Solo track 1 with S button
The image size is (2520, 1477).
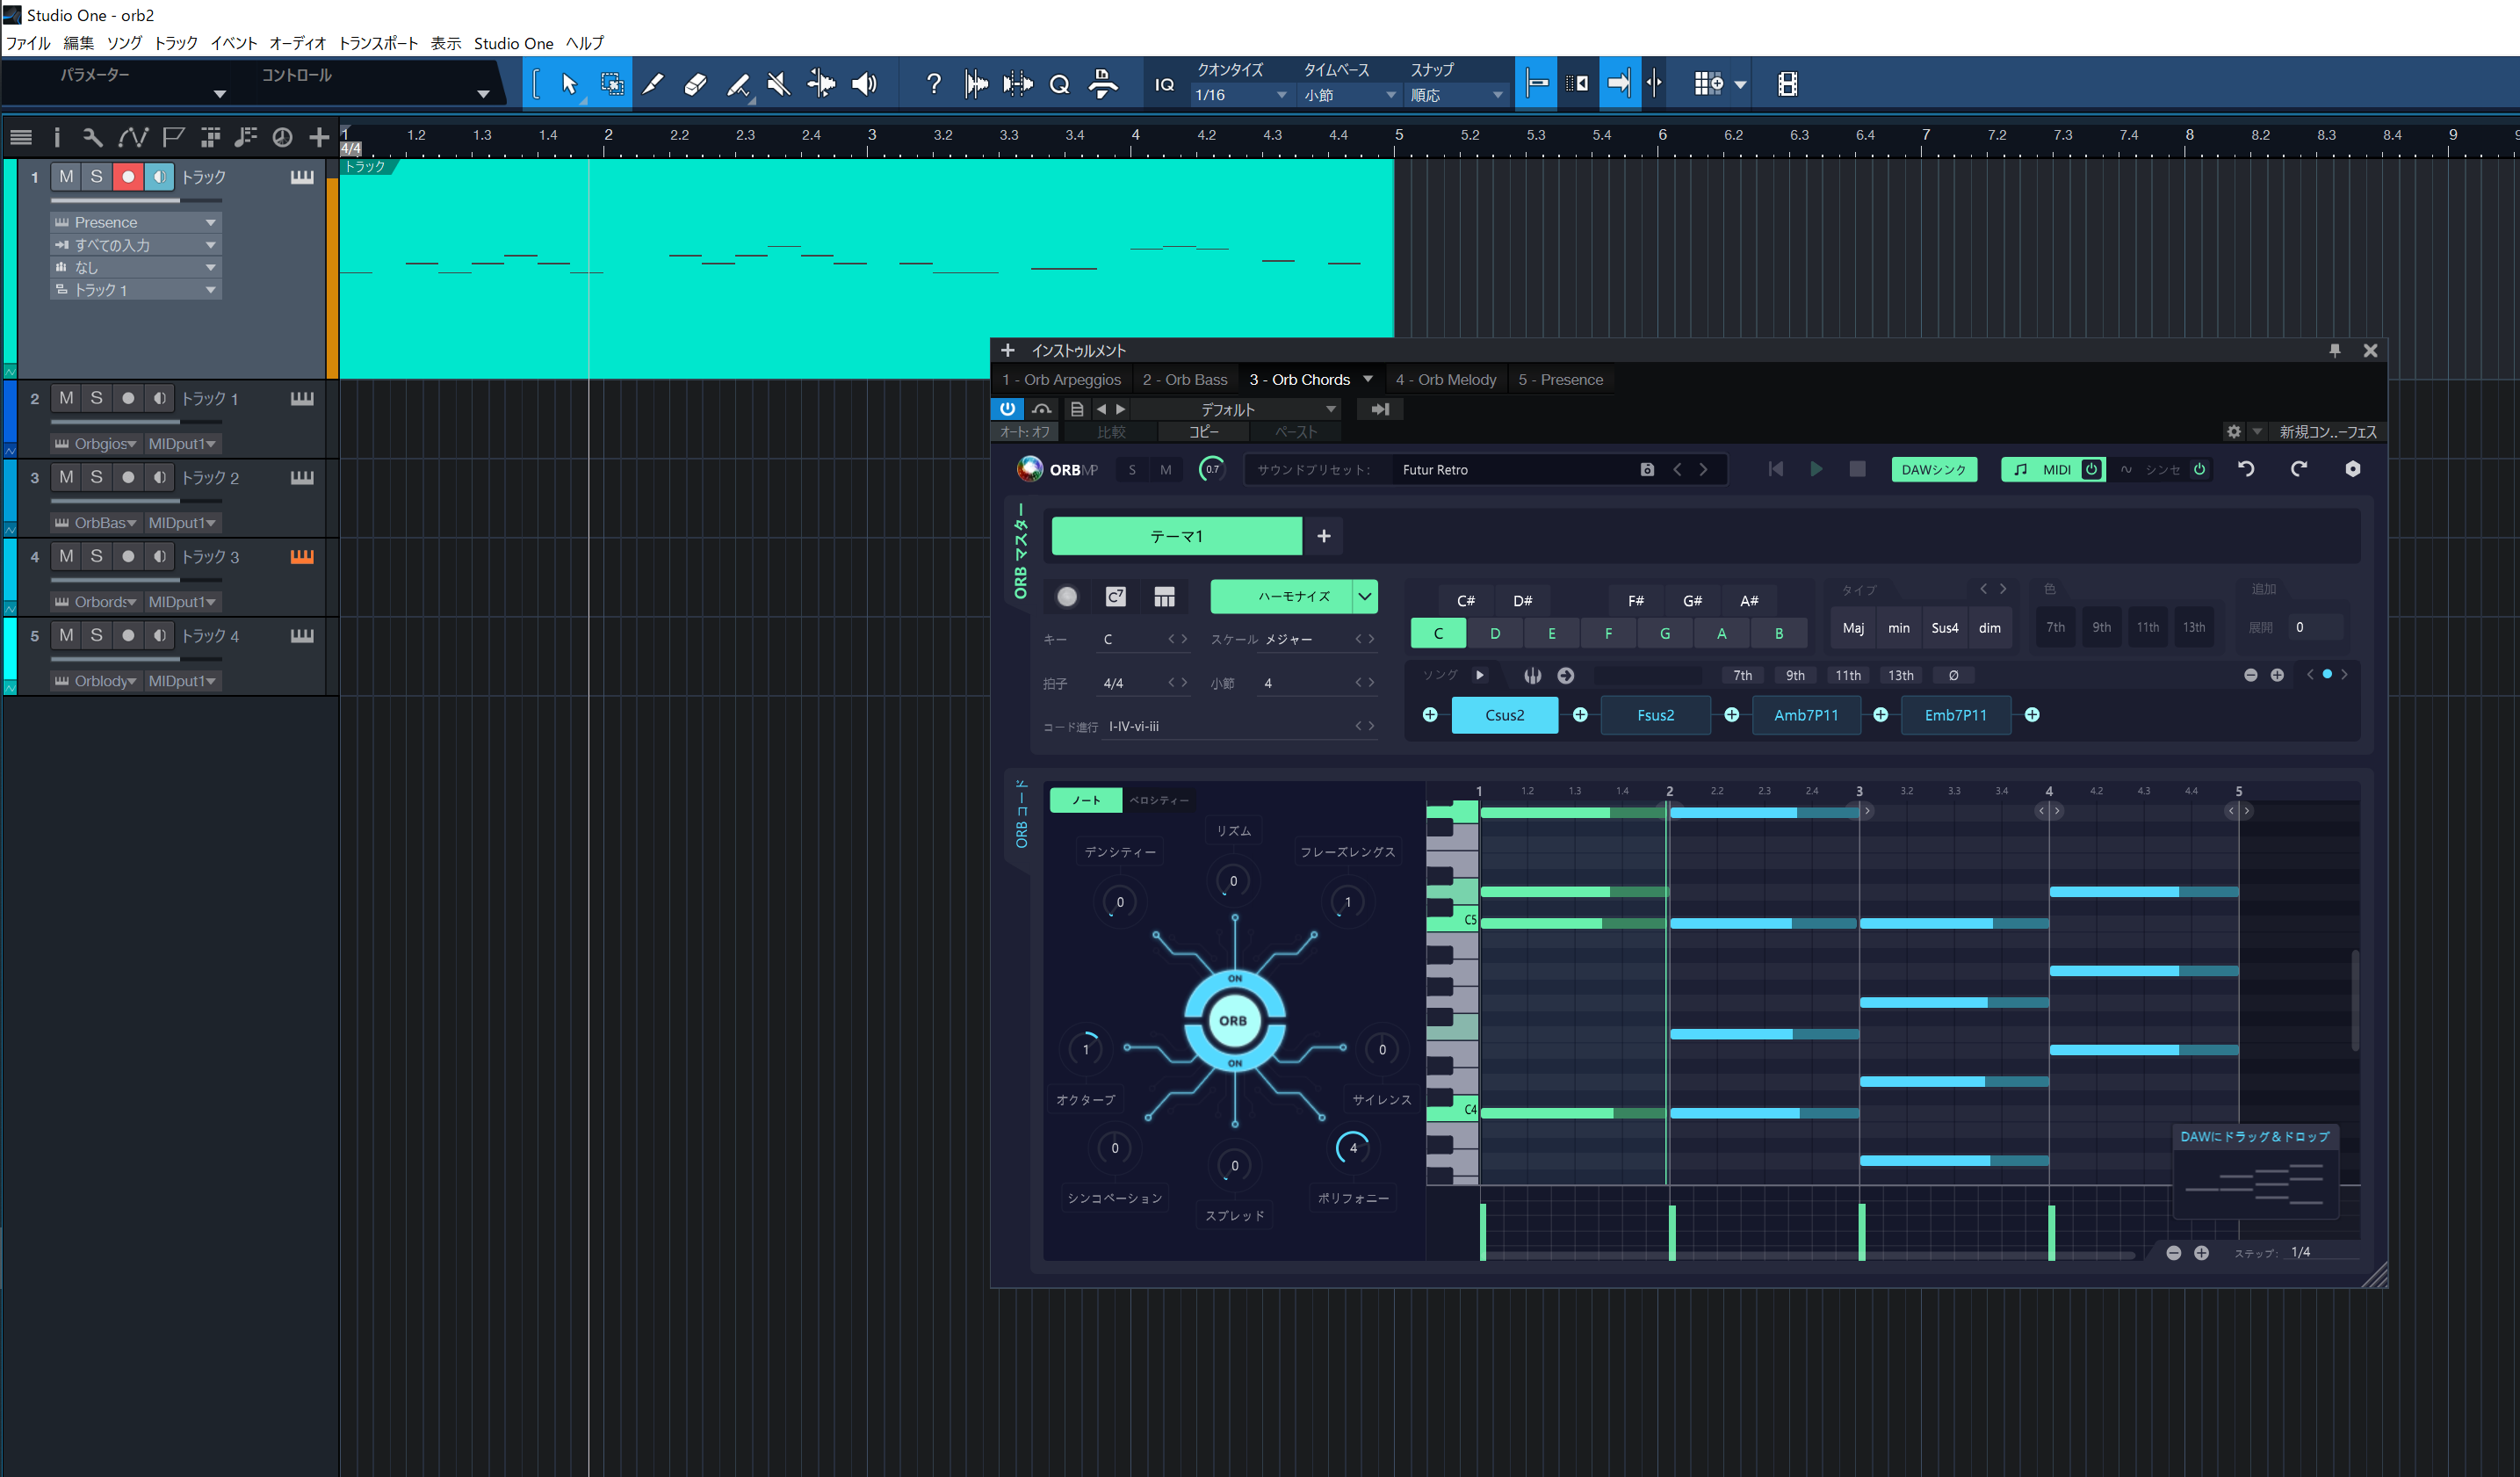coord(96,177)
